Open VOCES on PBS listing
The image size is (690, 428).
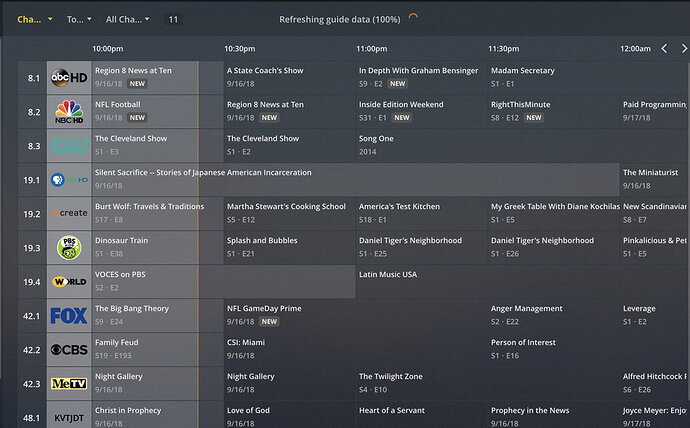pyautogui.click(x=224, y=282)
